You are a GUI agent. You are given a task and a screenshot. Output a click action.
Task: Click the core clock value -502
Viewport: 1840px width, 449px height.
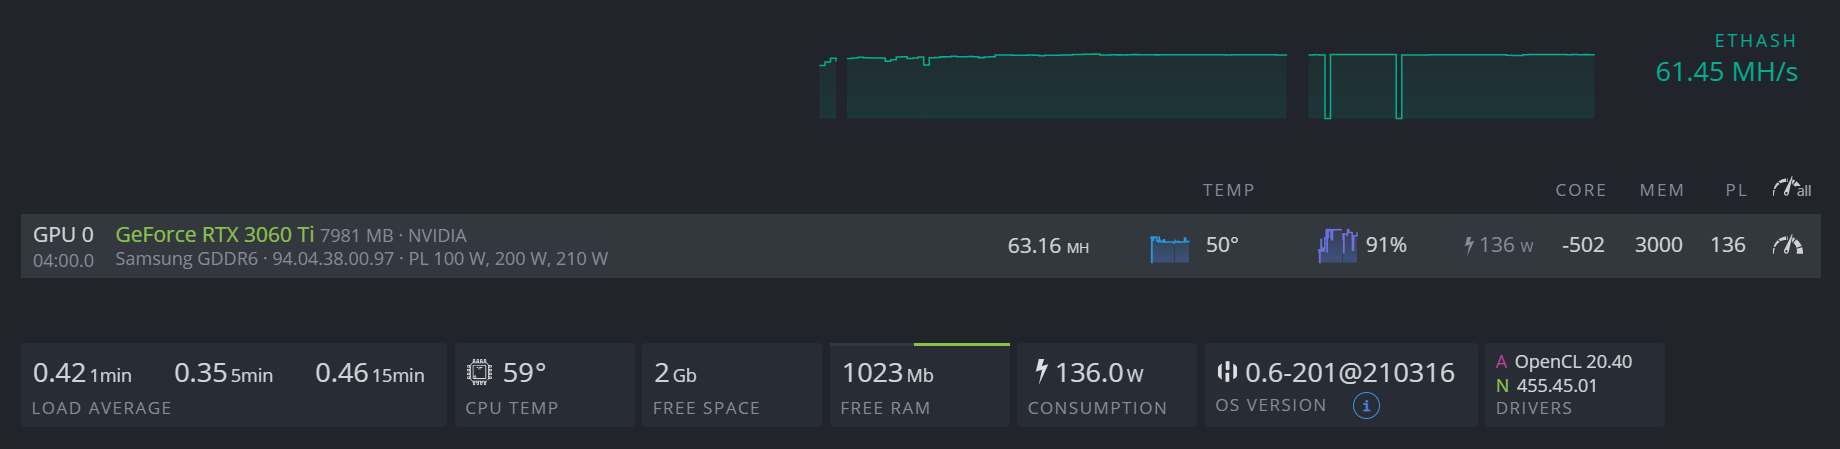(x=1583, y=245)
